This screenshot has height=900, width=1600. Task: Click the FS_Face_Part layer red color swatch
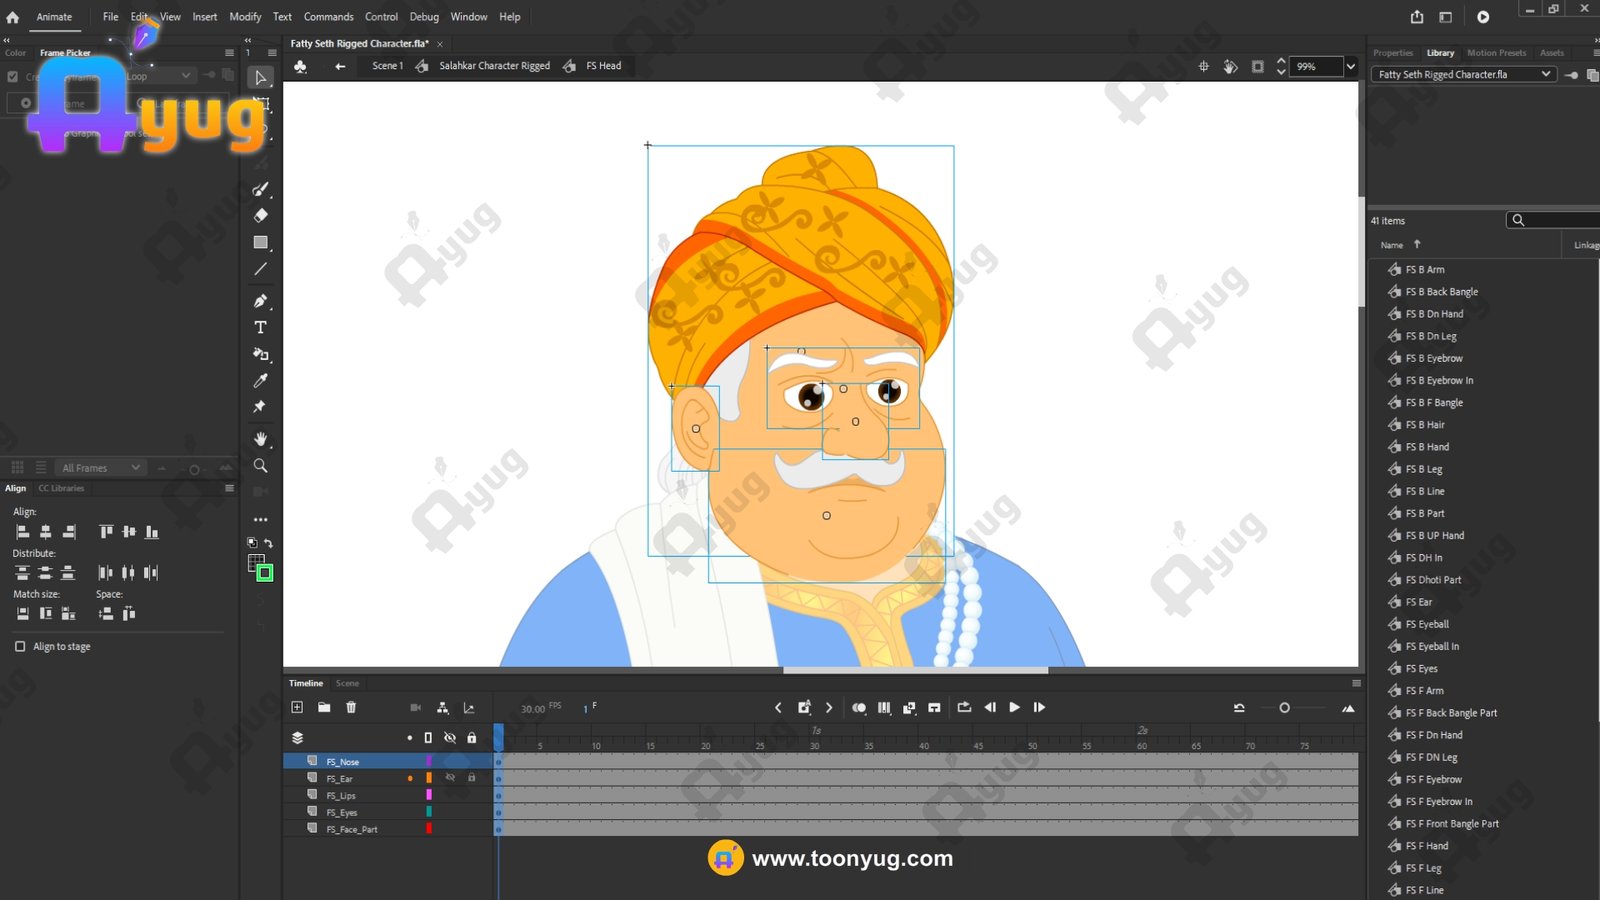coord(429,828)
